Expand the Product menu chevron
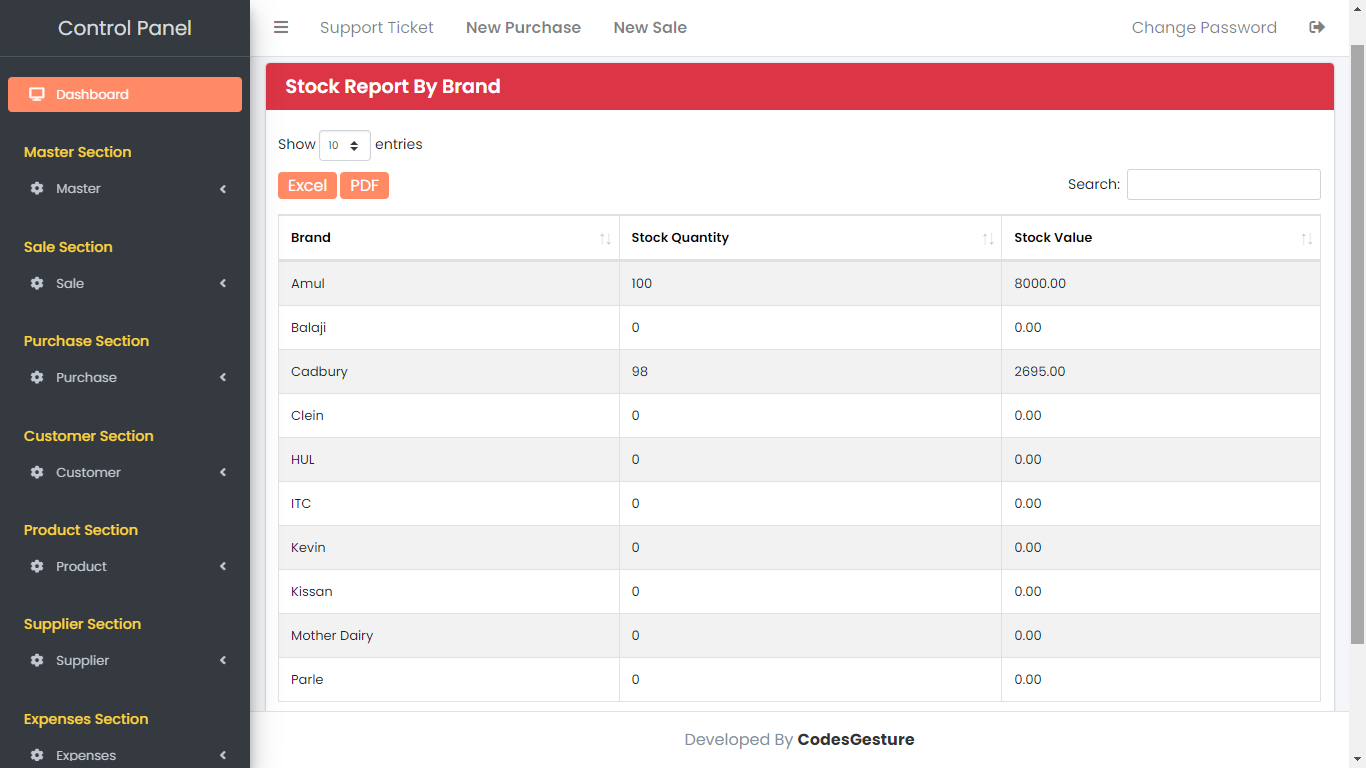 click(223, 566)
